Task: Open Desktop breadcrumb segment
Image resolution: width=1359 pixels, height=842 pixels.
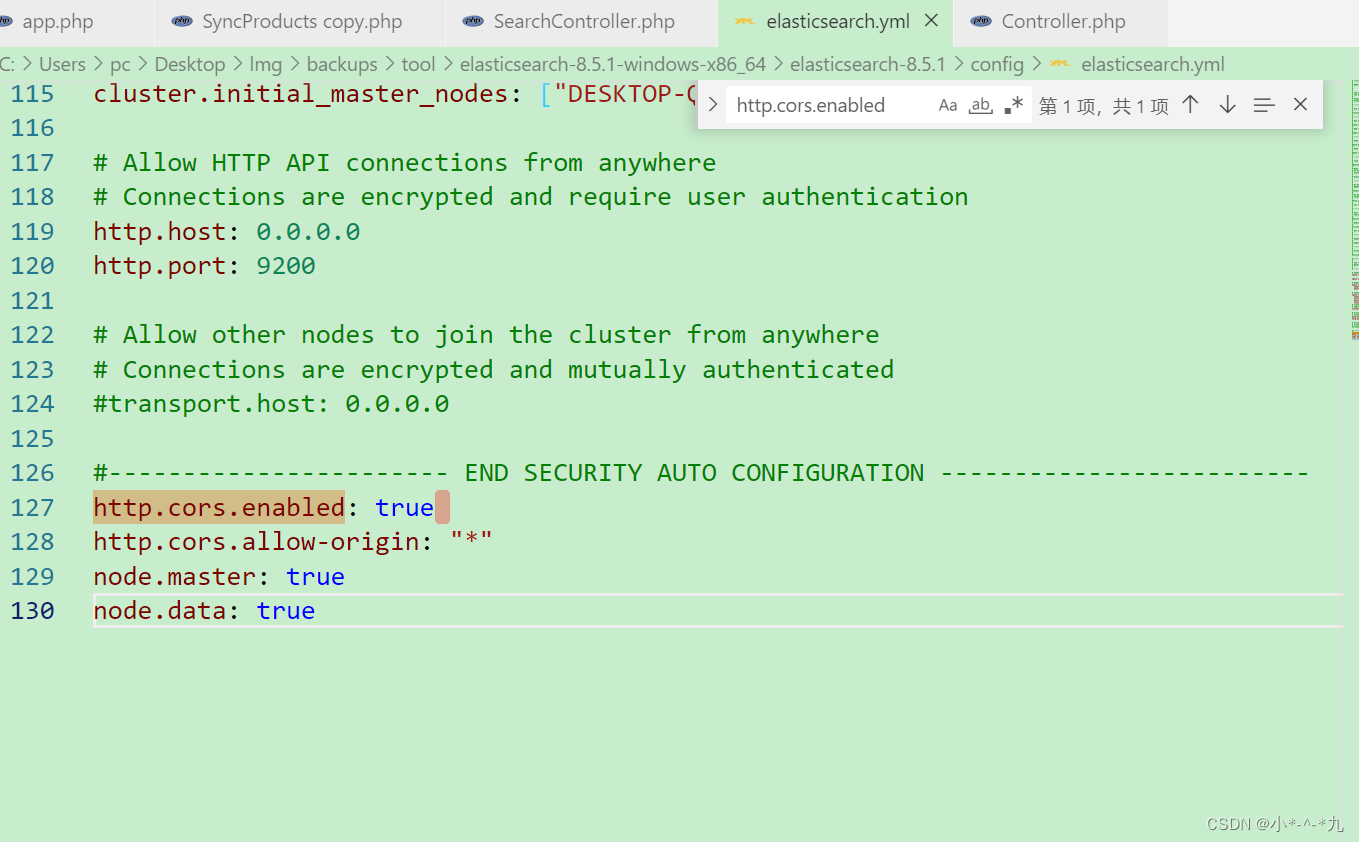Action: tap(190, 64)
